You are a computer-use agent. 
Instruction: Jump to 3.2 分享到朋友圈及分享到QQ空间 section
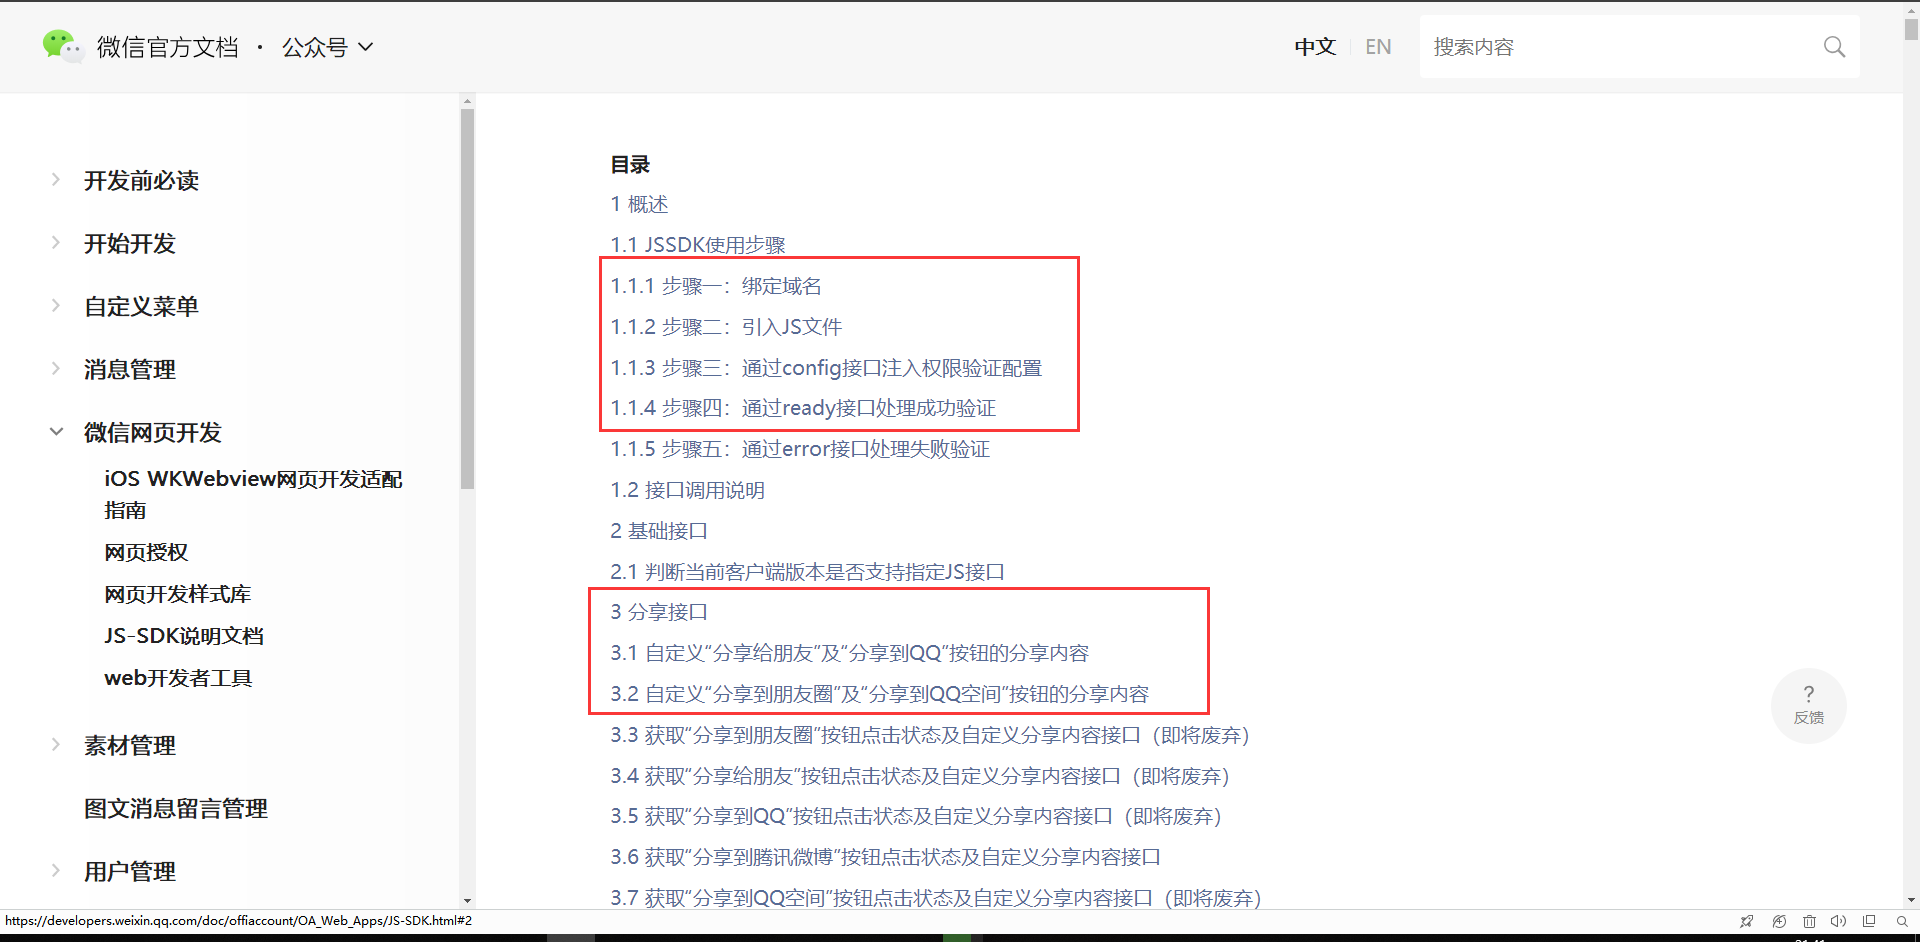879,695
